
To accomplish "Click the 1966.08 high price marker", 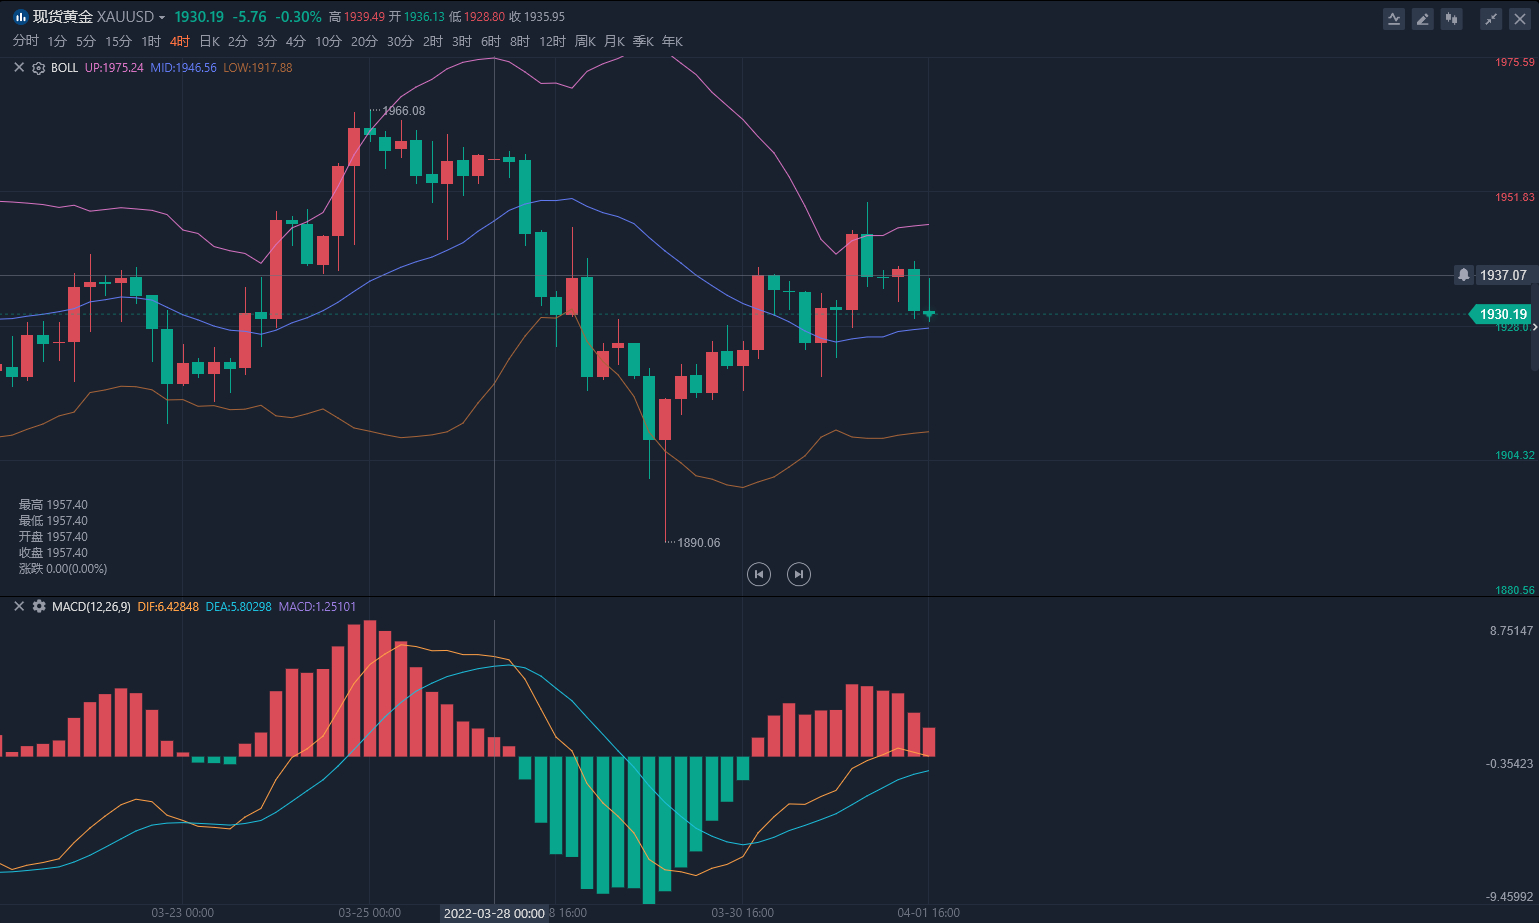I will coord(404,111).
